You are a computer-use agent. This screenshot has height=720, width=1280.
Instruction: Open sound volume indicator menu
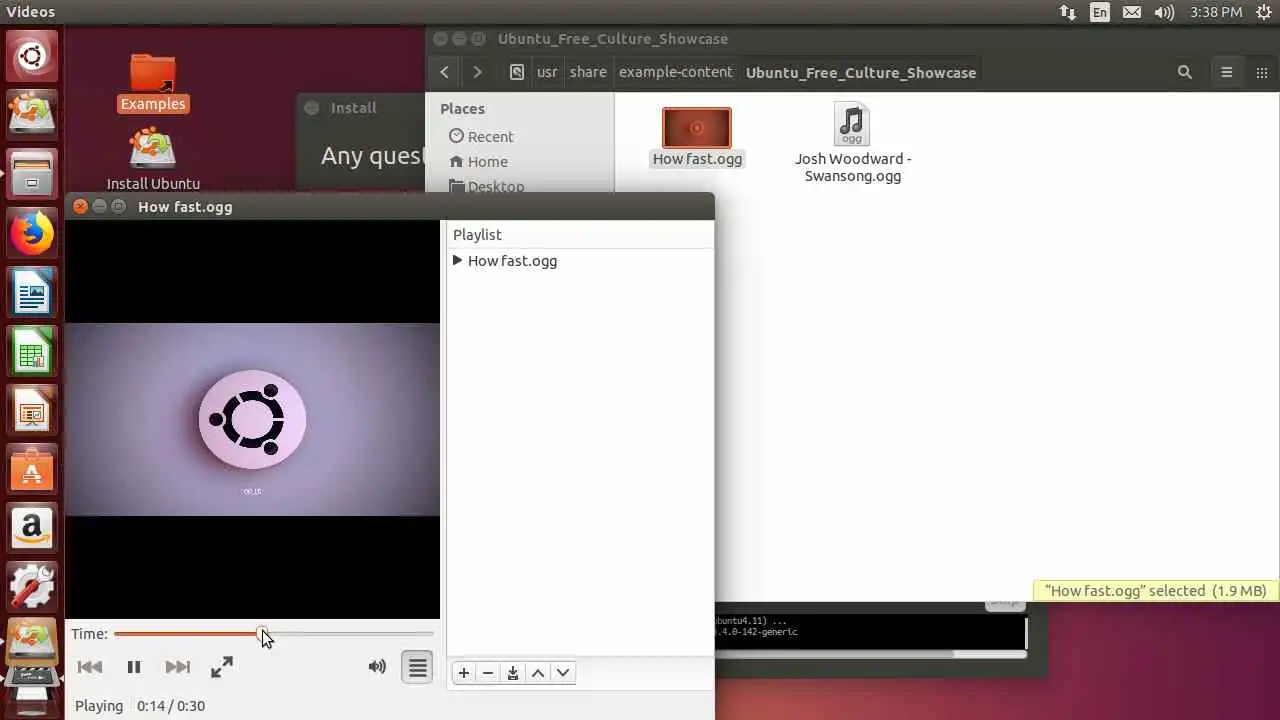pos(1164,12)
